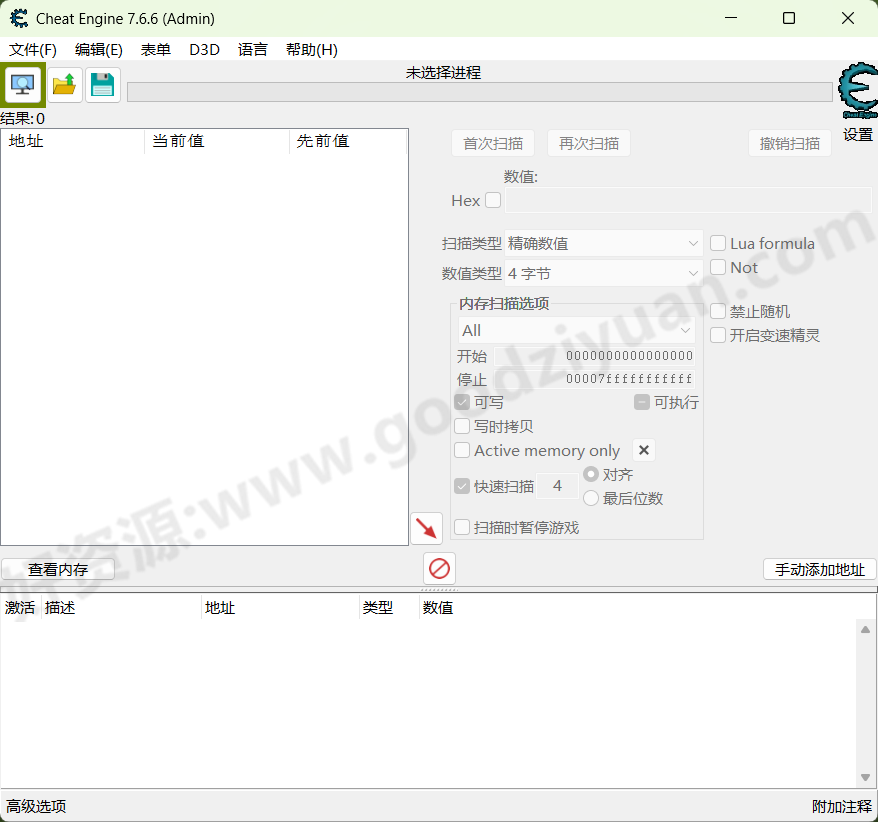This screenshot has width=878, height=822.
Task: Select a process via the computer icon
Action: point(22,84)
